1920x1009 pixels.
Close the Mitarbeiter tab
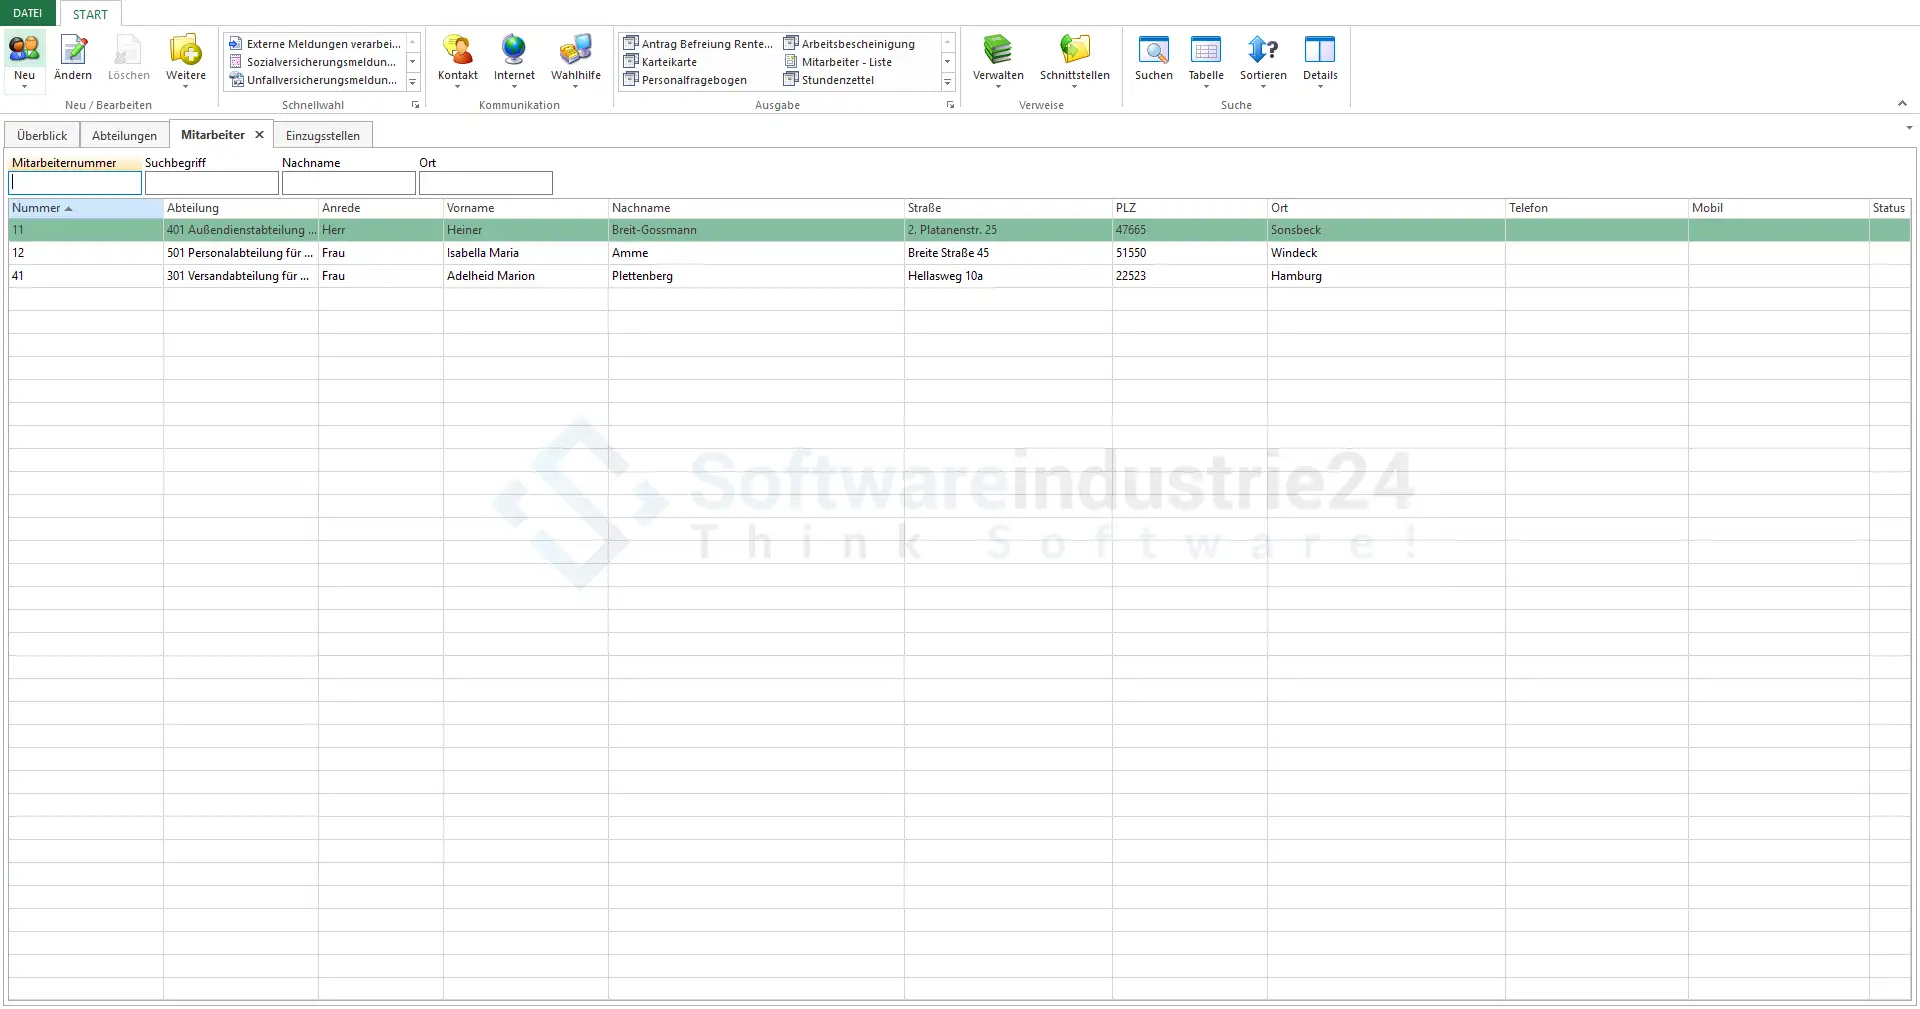(x=259, y=134)
